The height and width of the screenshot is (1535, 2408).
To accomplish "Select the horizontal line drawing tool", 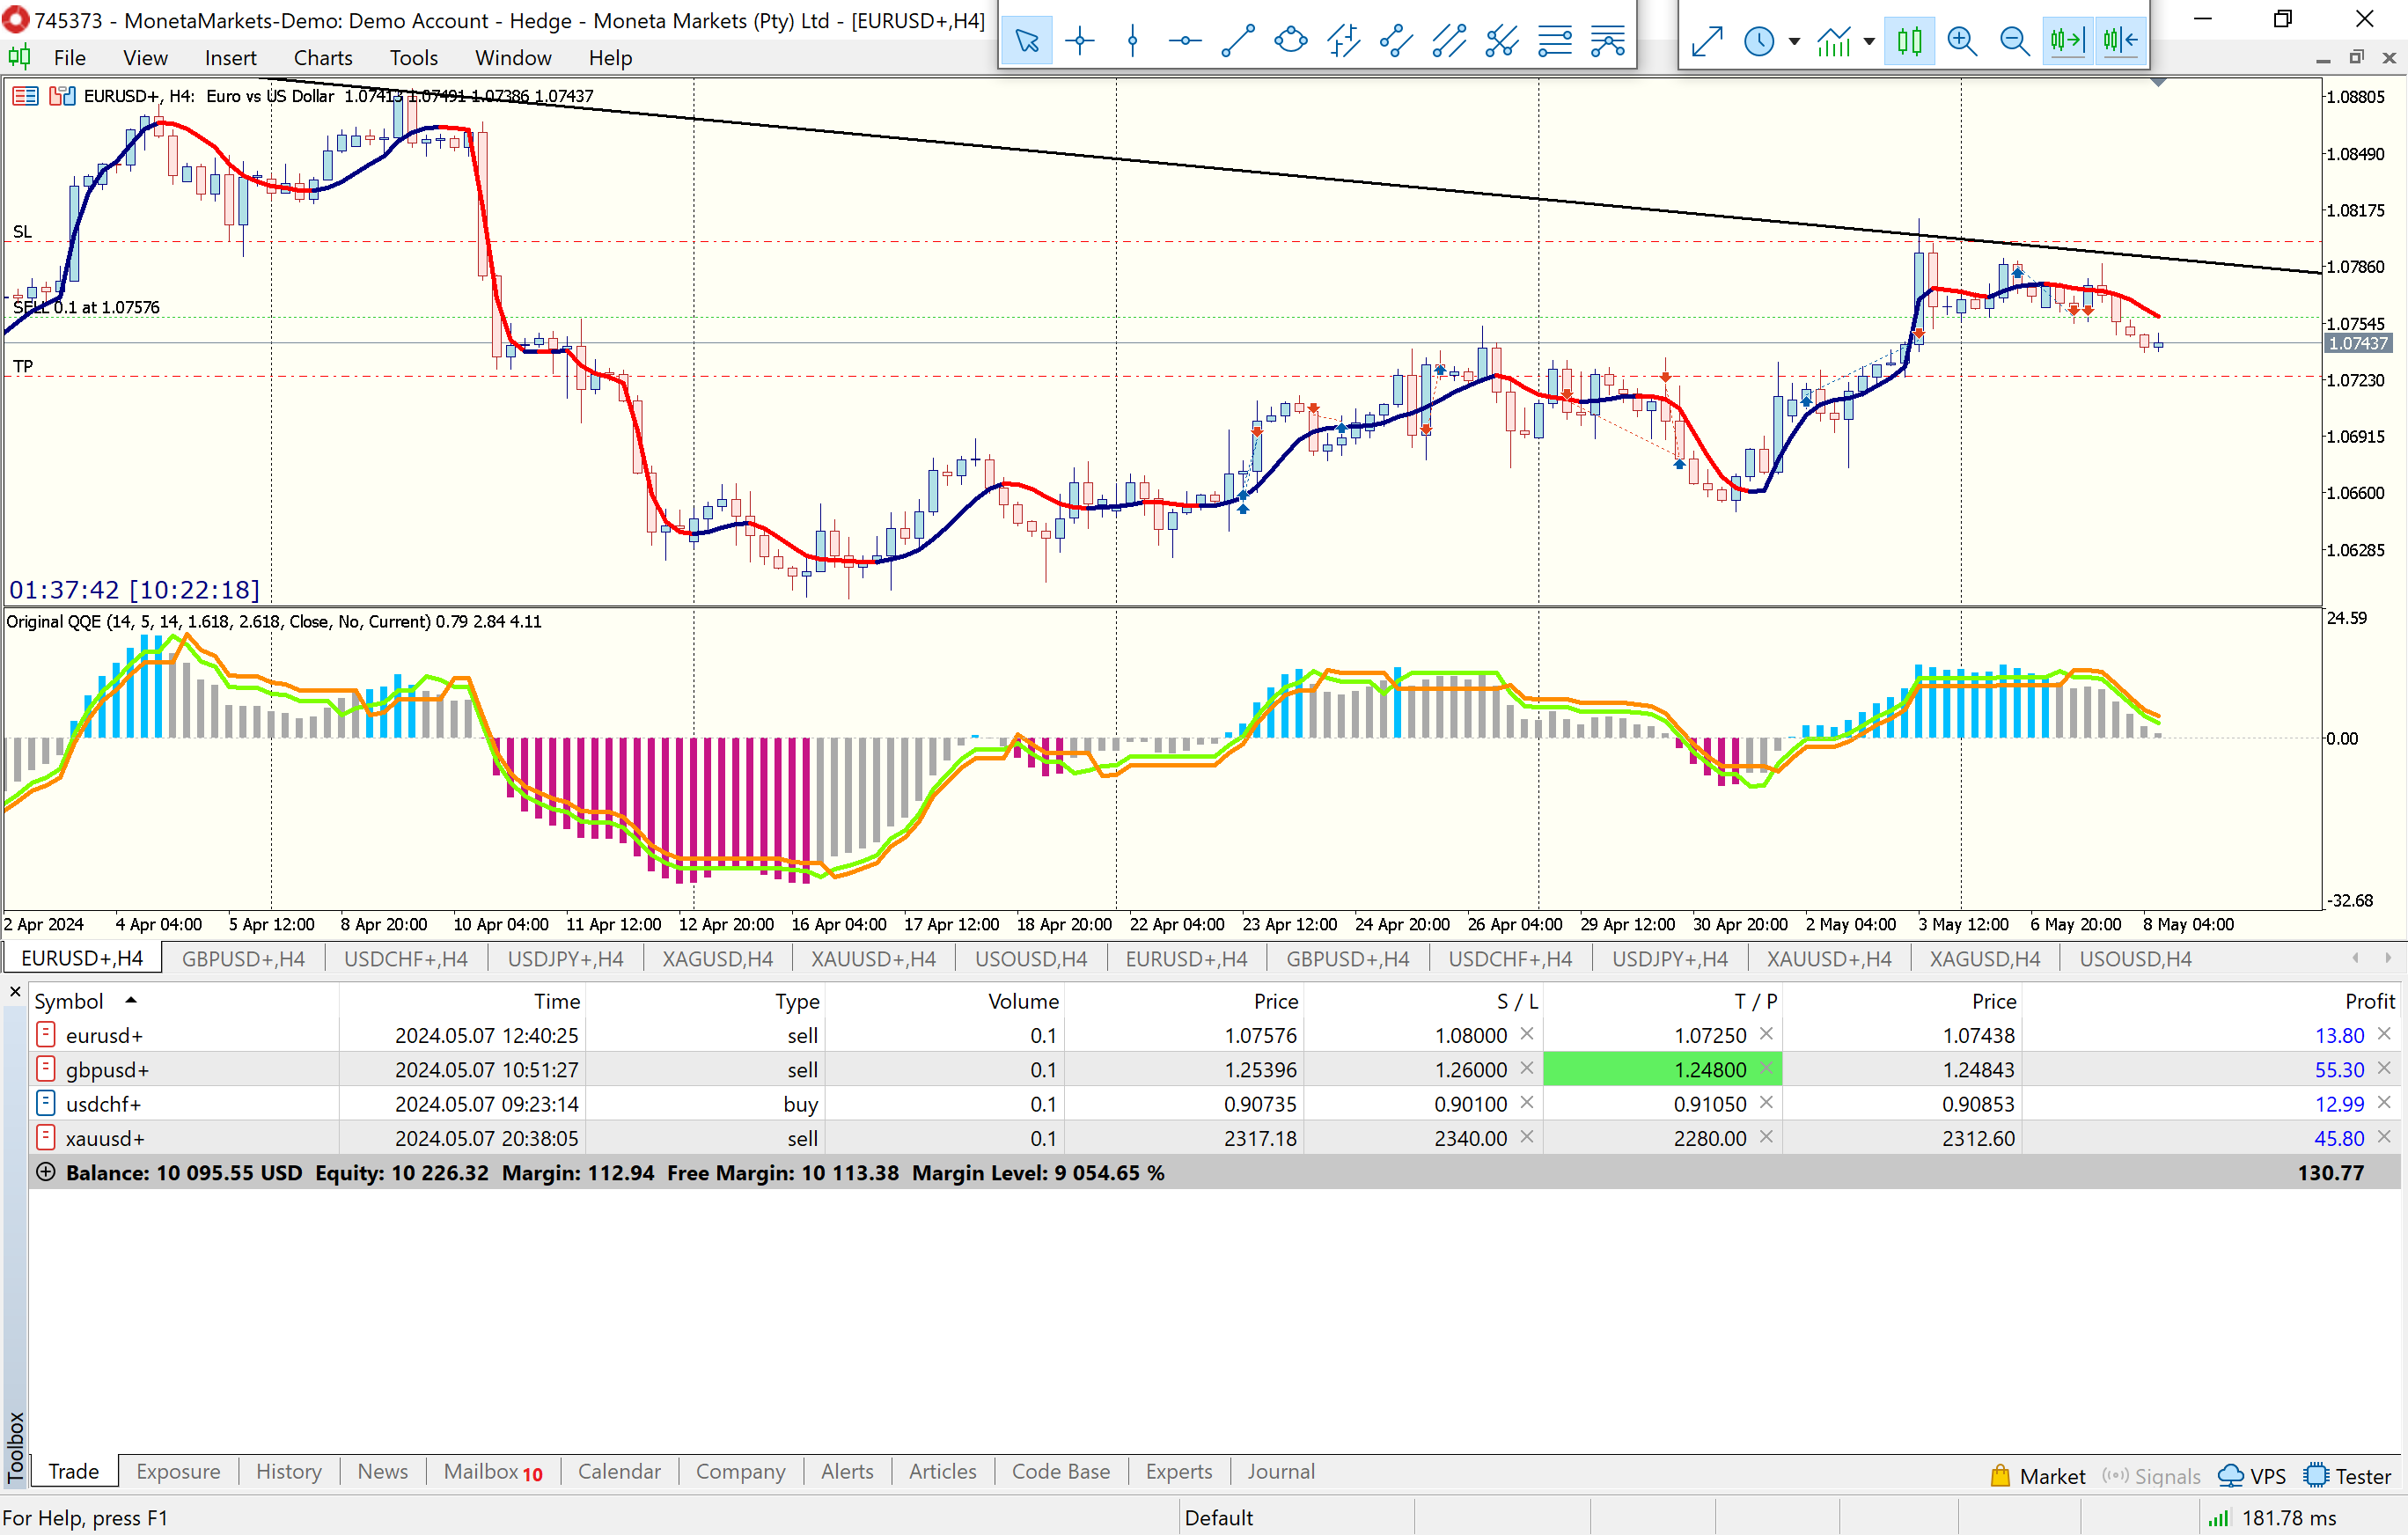I will coord(1185,41).
